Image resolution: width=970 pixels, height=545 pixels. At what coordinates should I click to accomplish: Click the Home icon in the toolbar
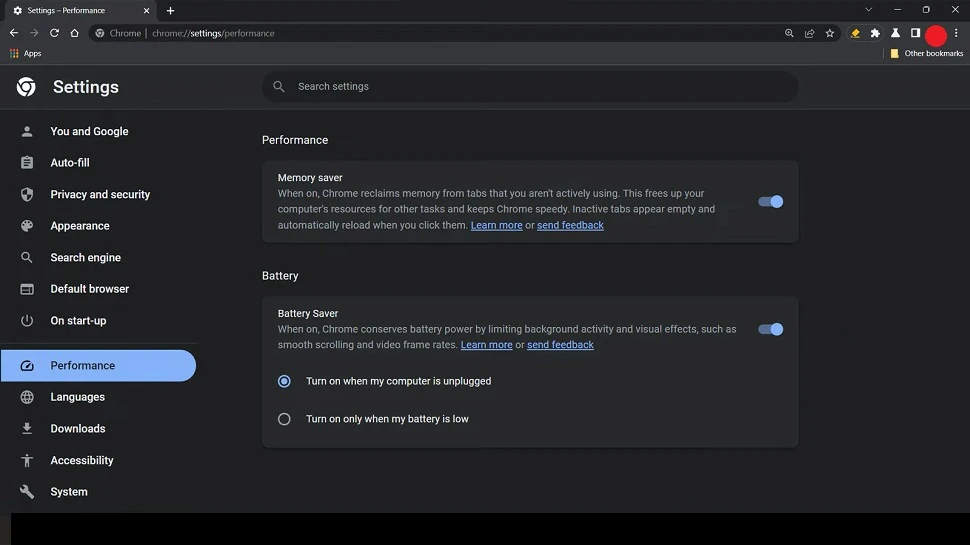pos(74,33)
